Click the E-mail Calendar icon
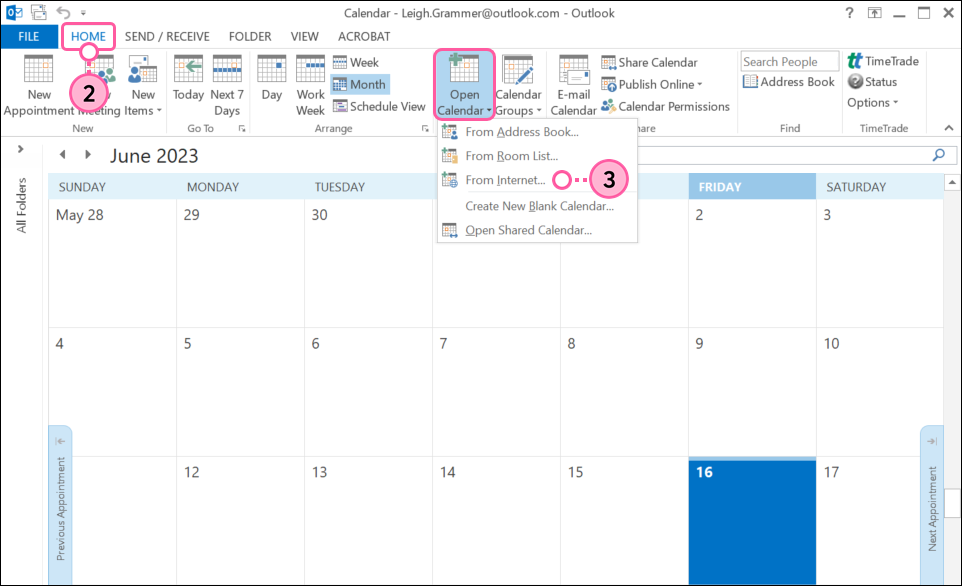The image size is (962, 586). click(574, 85)
